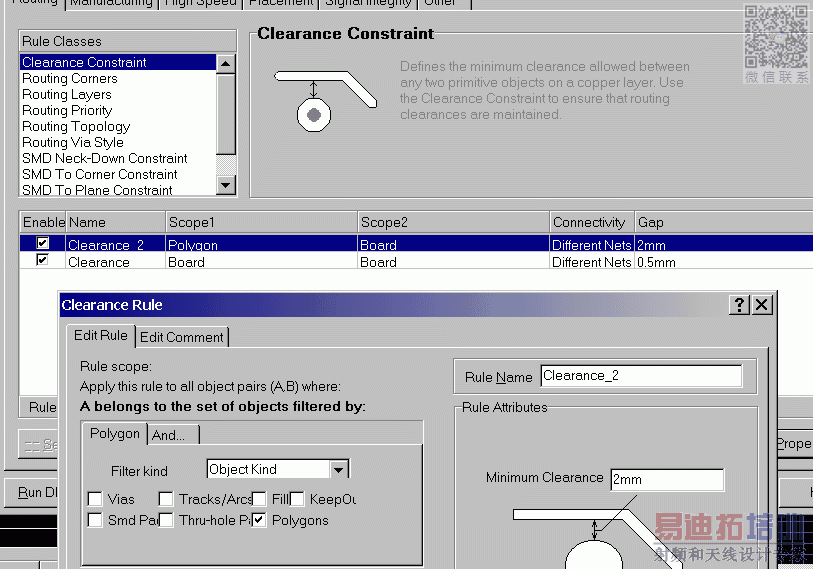Viewport: 813px width, 569px height.
Task: Click the Rule Classes scrollbar thumb
Action: point(226,114)
